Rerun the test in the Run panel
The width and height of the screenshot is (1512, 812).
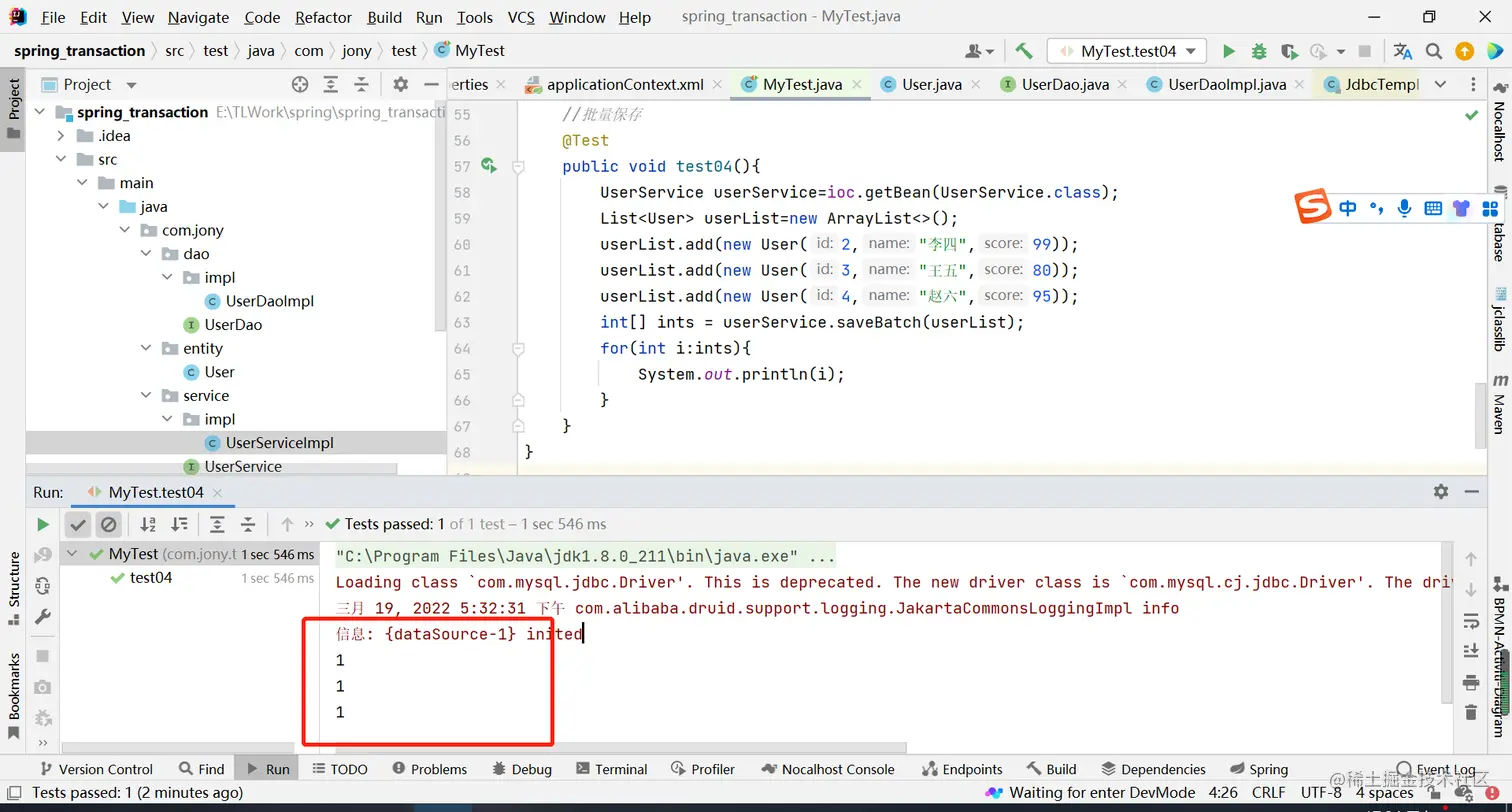tap(42, 524)
